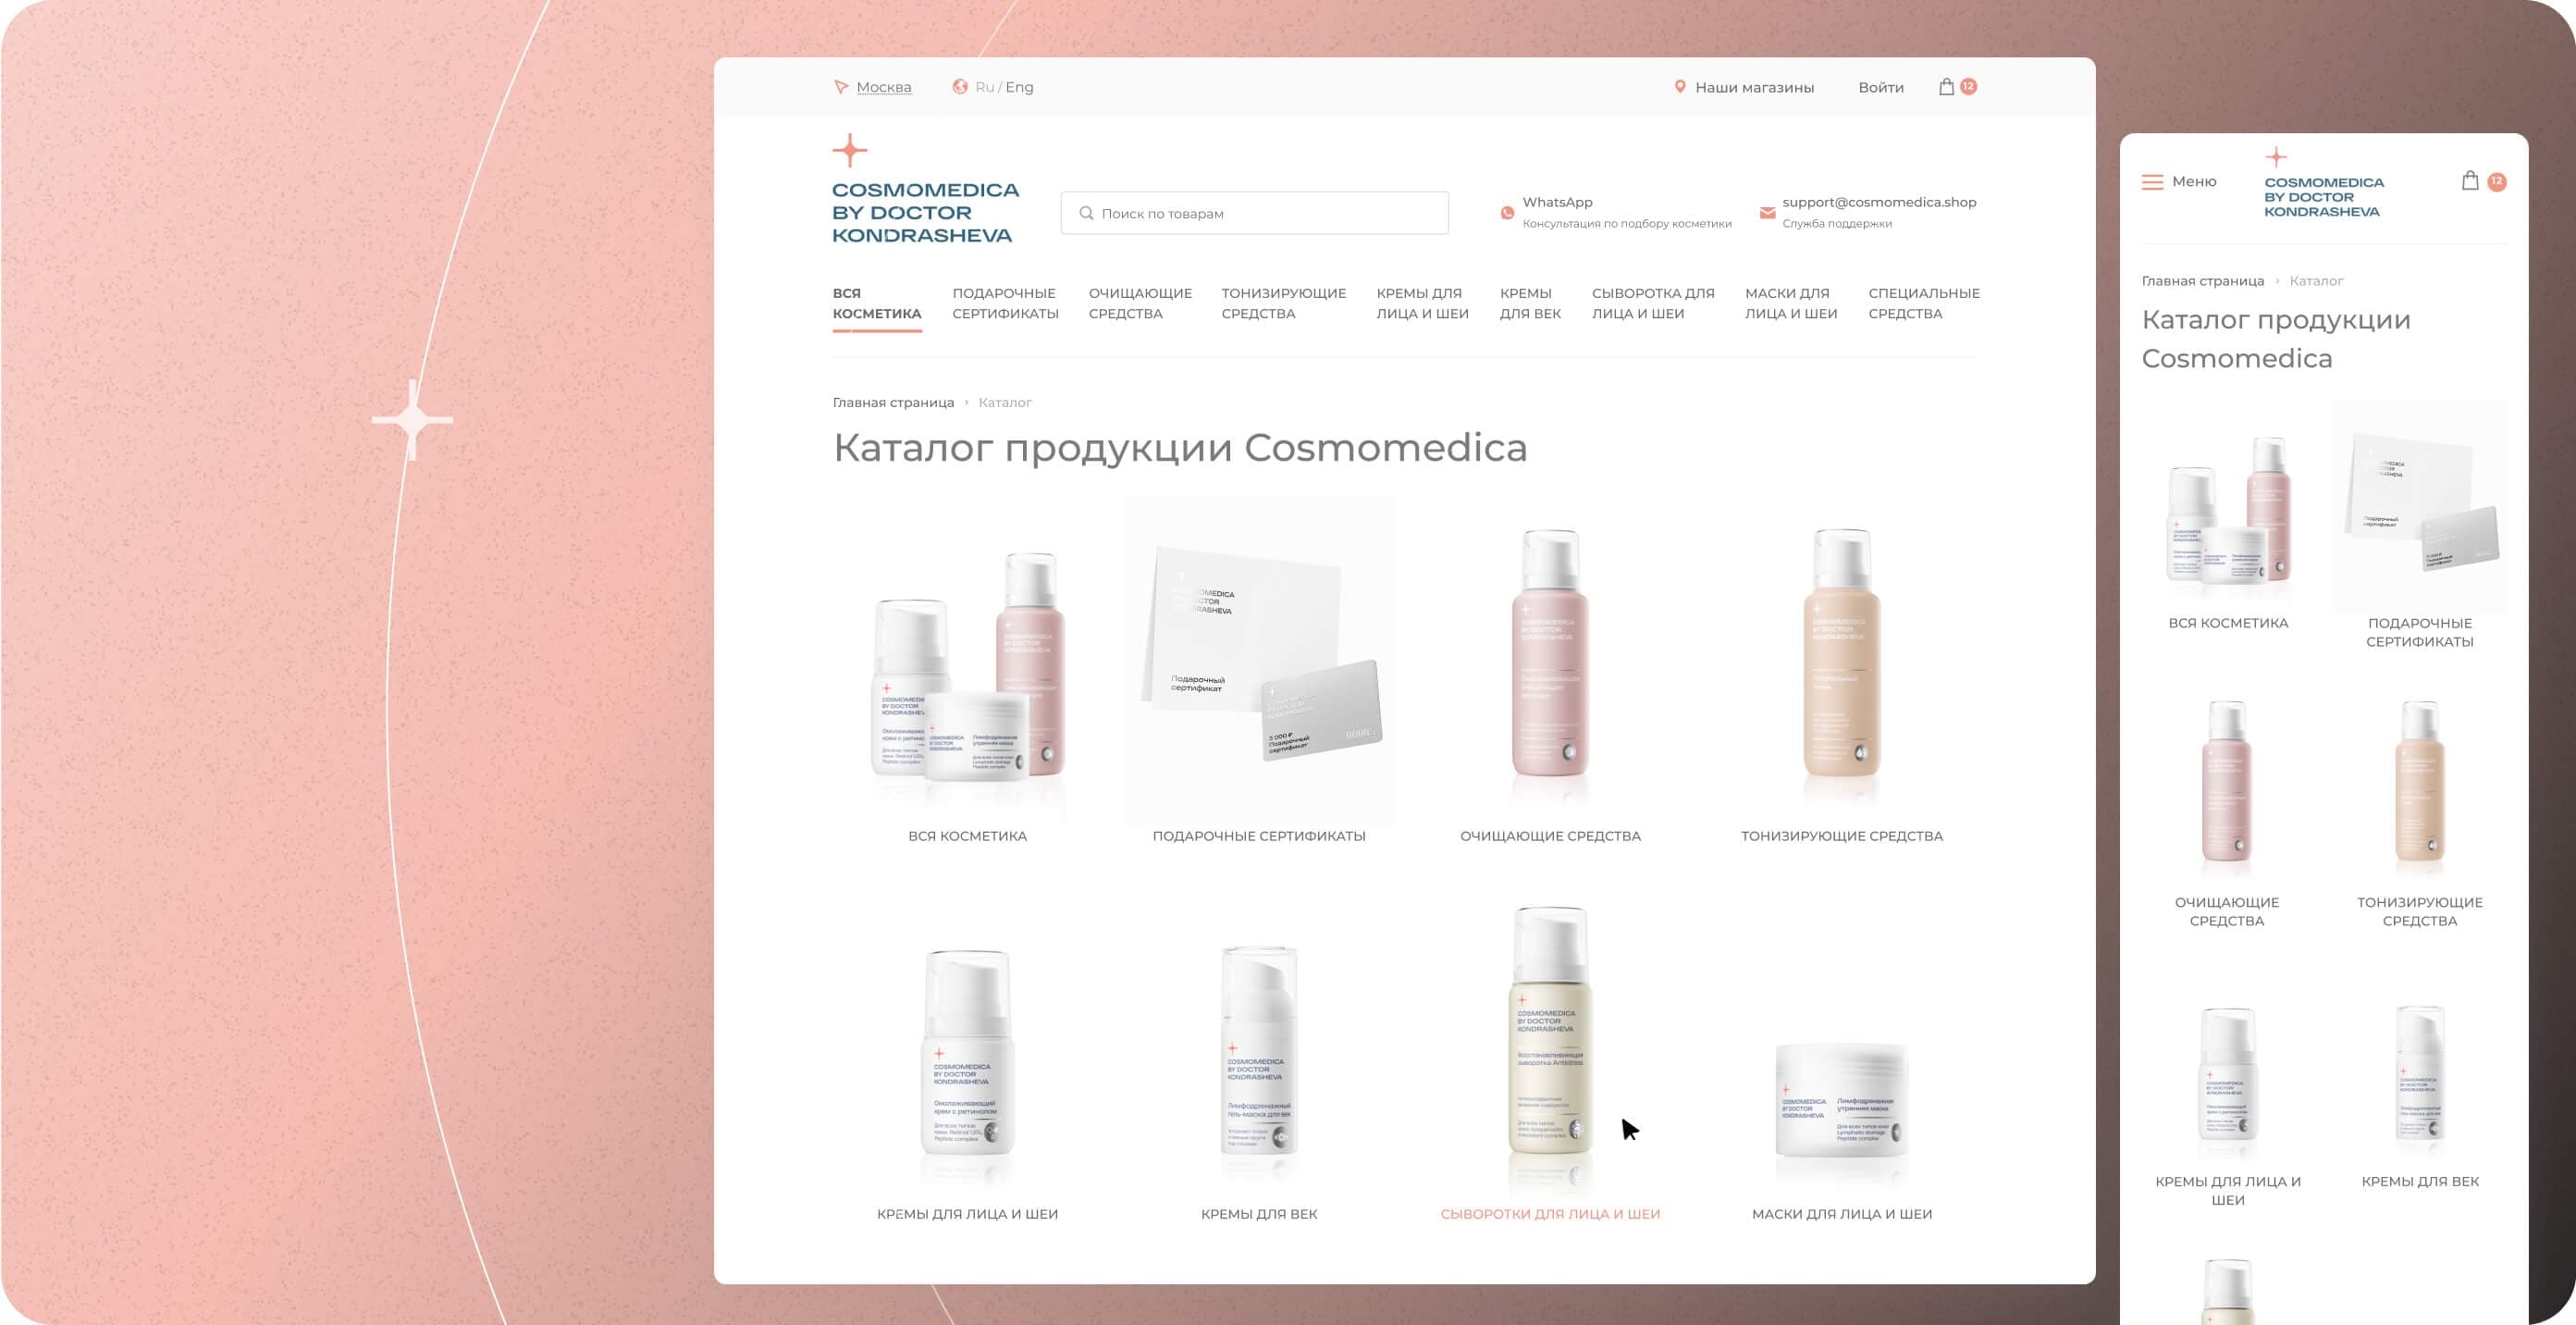This screenshot has height=1325, width=2576.
Task: Click the search magnifier icon
Action: [x=1086, y=213]
